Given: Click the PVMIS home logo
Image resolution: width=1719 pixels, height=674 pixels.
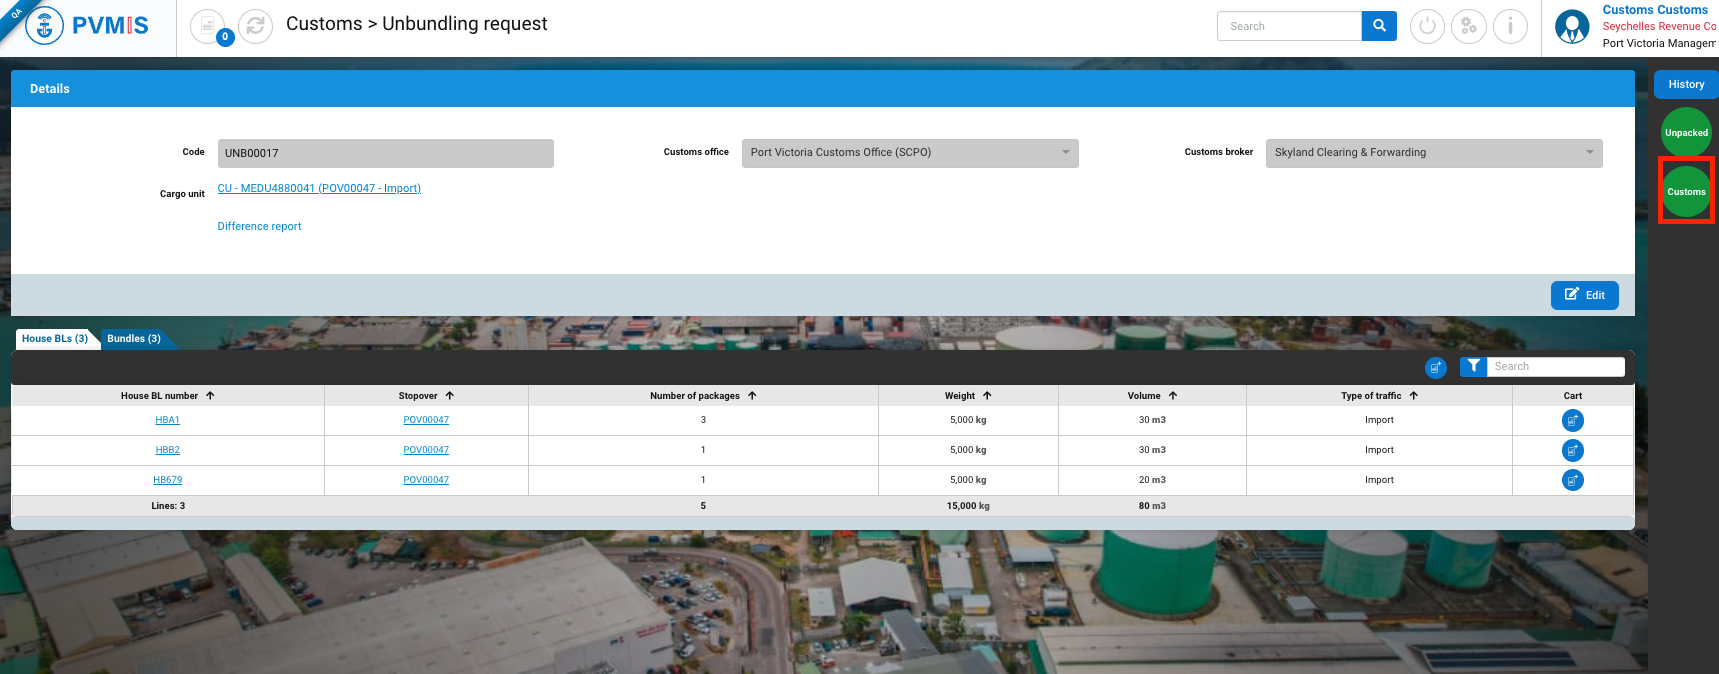Looking at the screenshot, I should click(x=88, y=26).
